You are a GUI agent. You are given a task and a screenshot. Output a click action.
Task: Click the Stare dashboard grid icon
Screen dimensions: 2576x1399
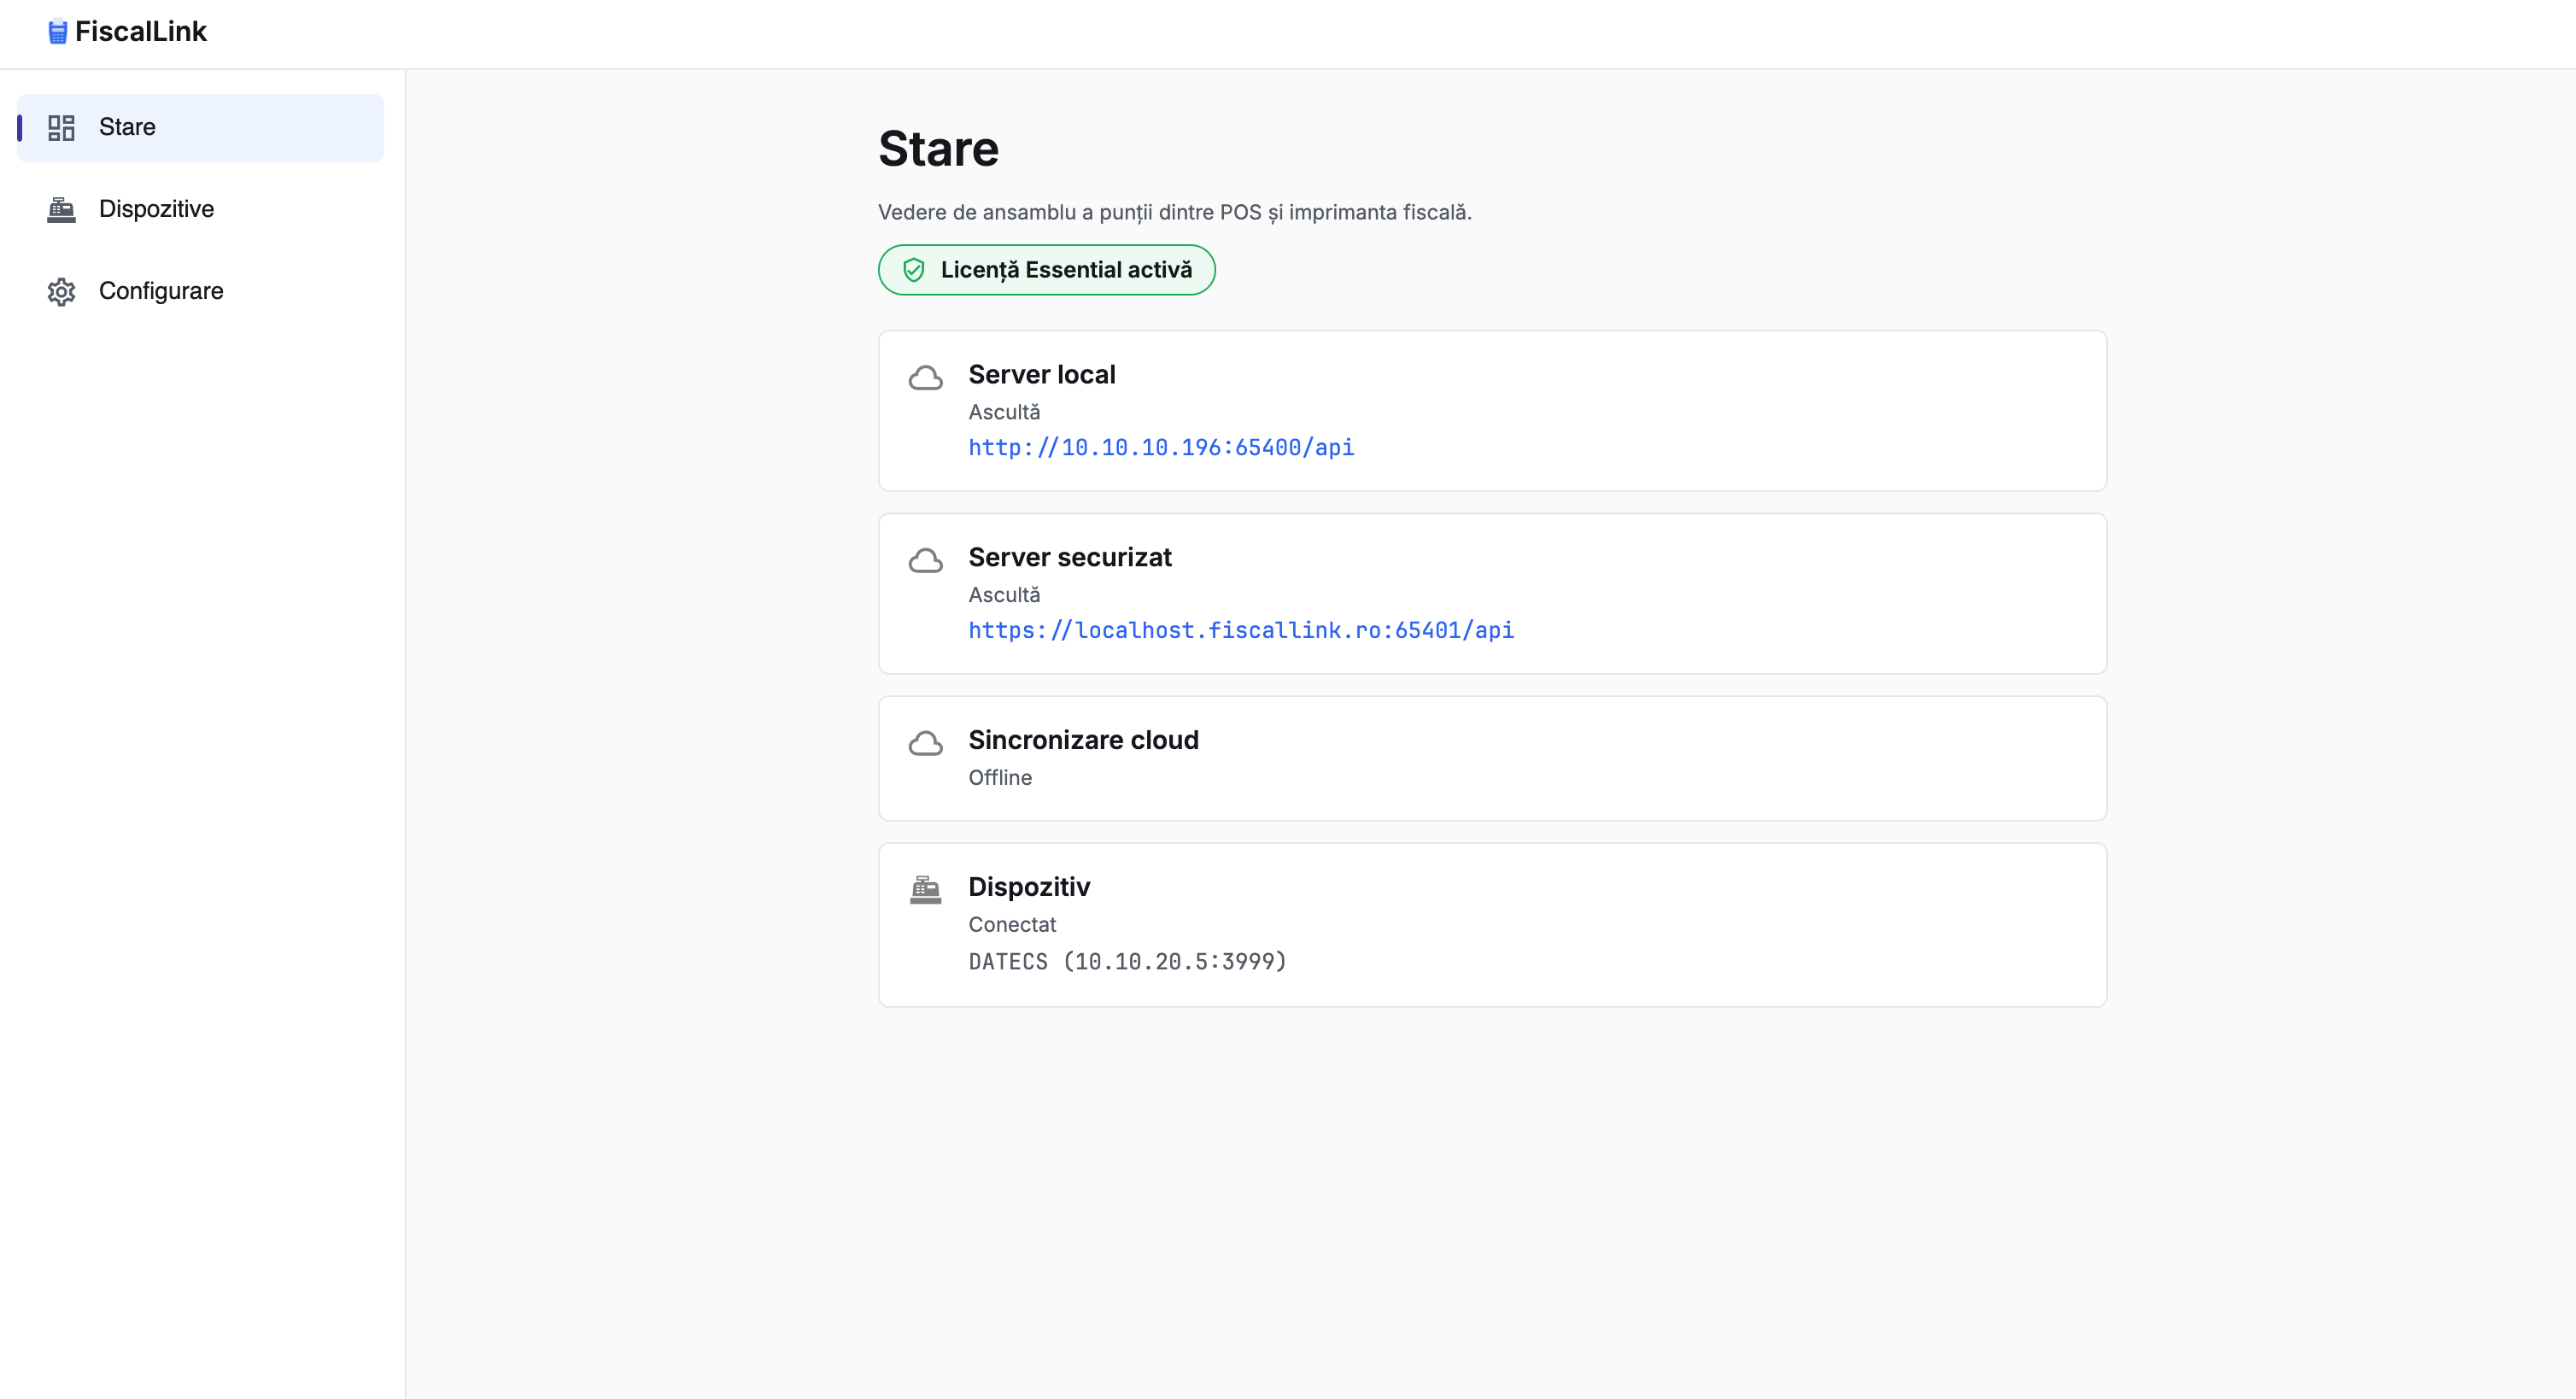(62, 128)
